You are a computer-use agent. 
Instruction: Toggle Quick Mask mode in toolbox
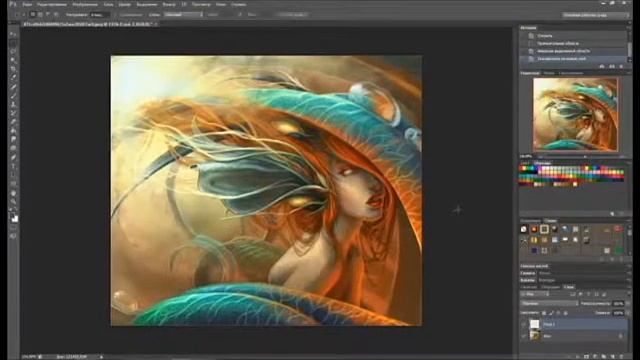(x=13, y=227)
